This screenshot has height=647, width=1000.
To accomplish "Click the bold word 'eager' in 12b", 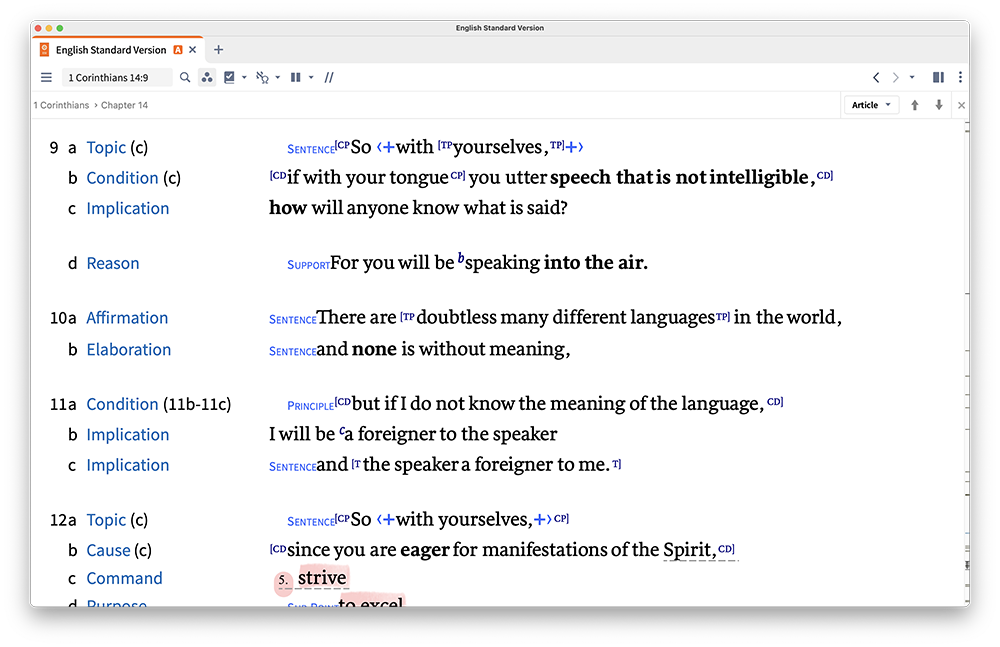I will click(424, 550).
